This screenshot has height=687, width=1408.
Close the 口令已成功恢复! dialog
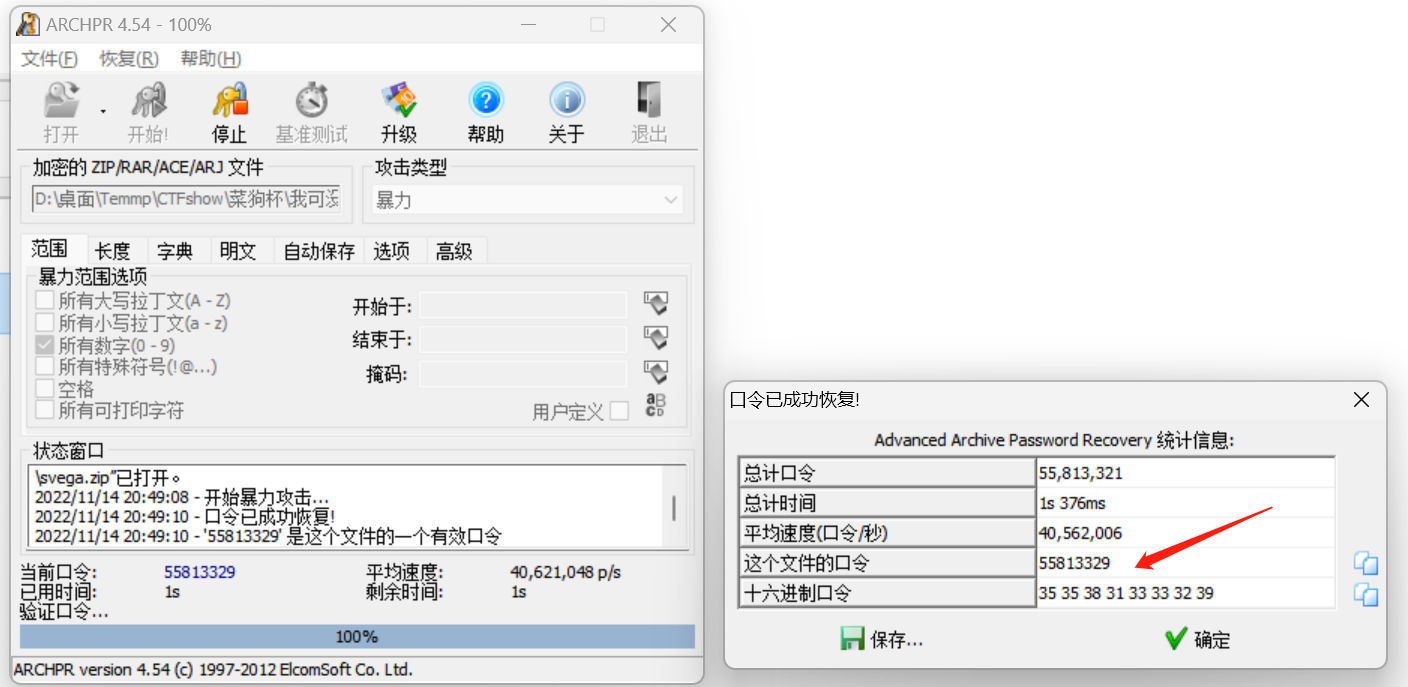[x=1361, y=400]
